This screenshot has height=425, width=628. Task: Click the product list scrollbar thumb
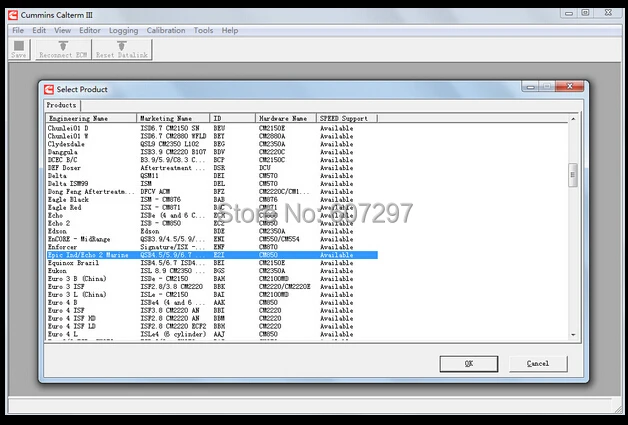tap(573, 175)
